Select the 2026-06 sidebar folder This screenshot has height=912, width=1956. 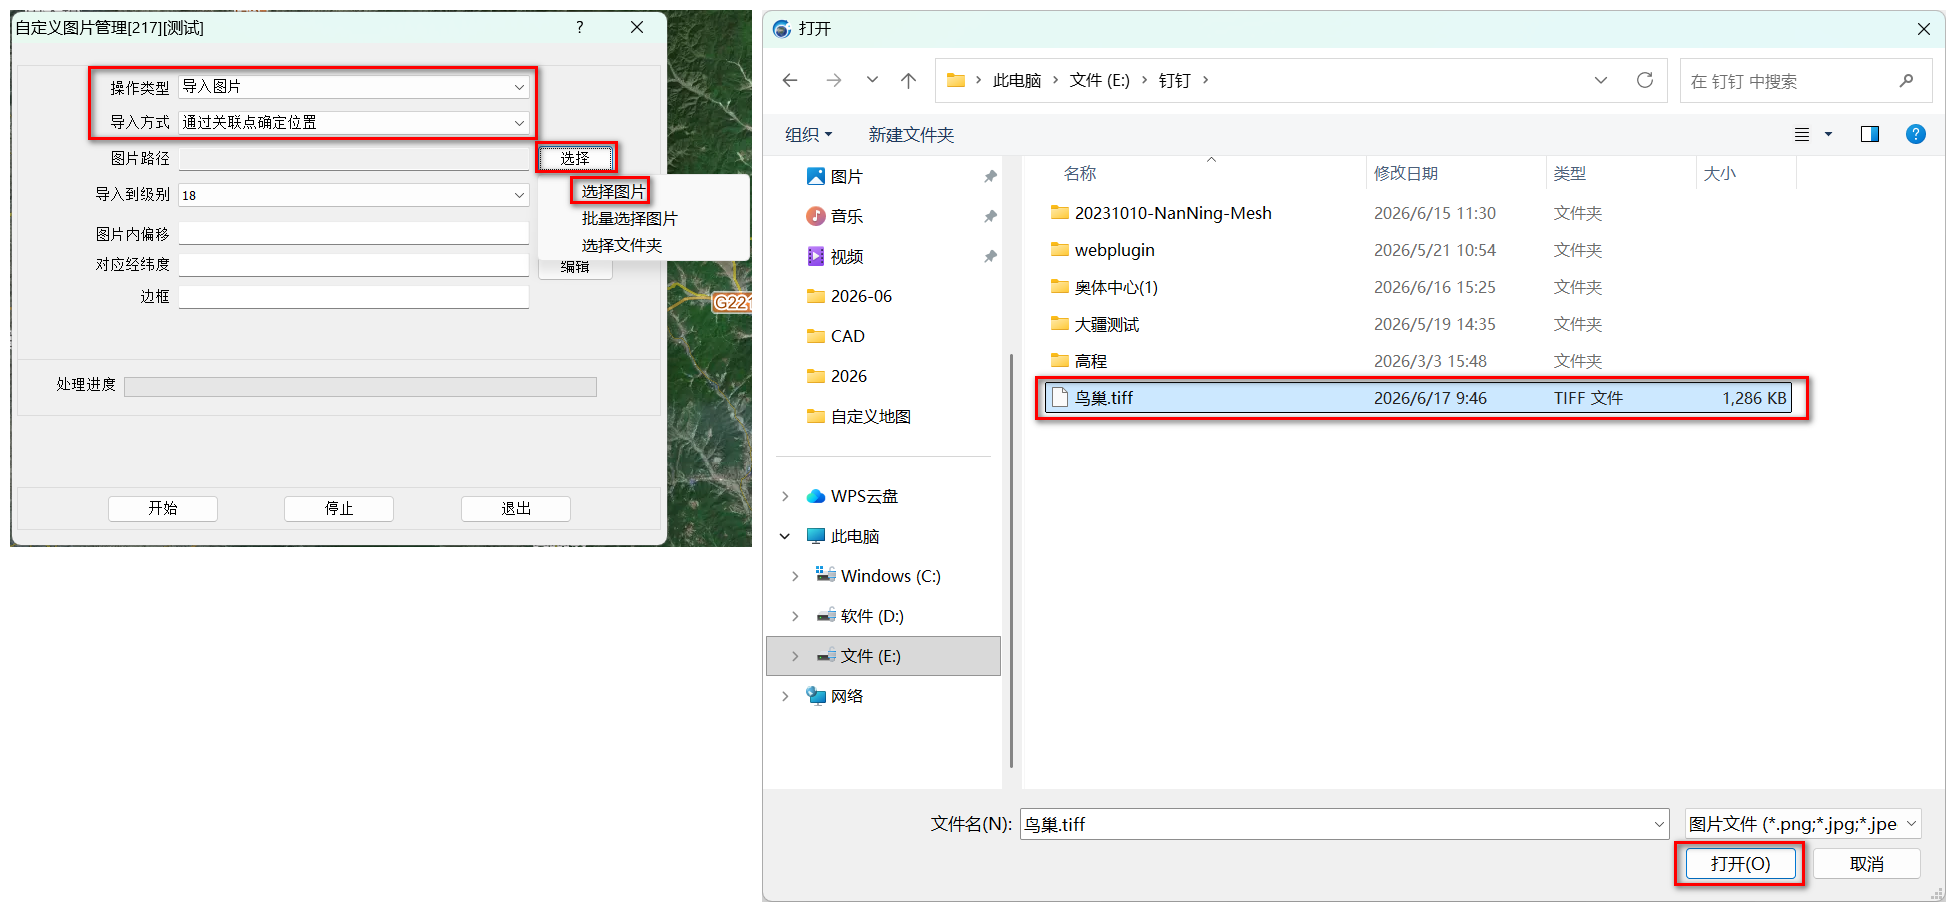861,296
